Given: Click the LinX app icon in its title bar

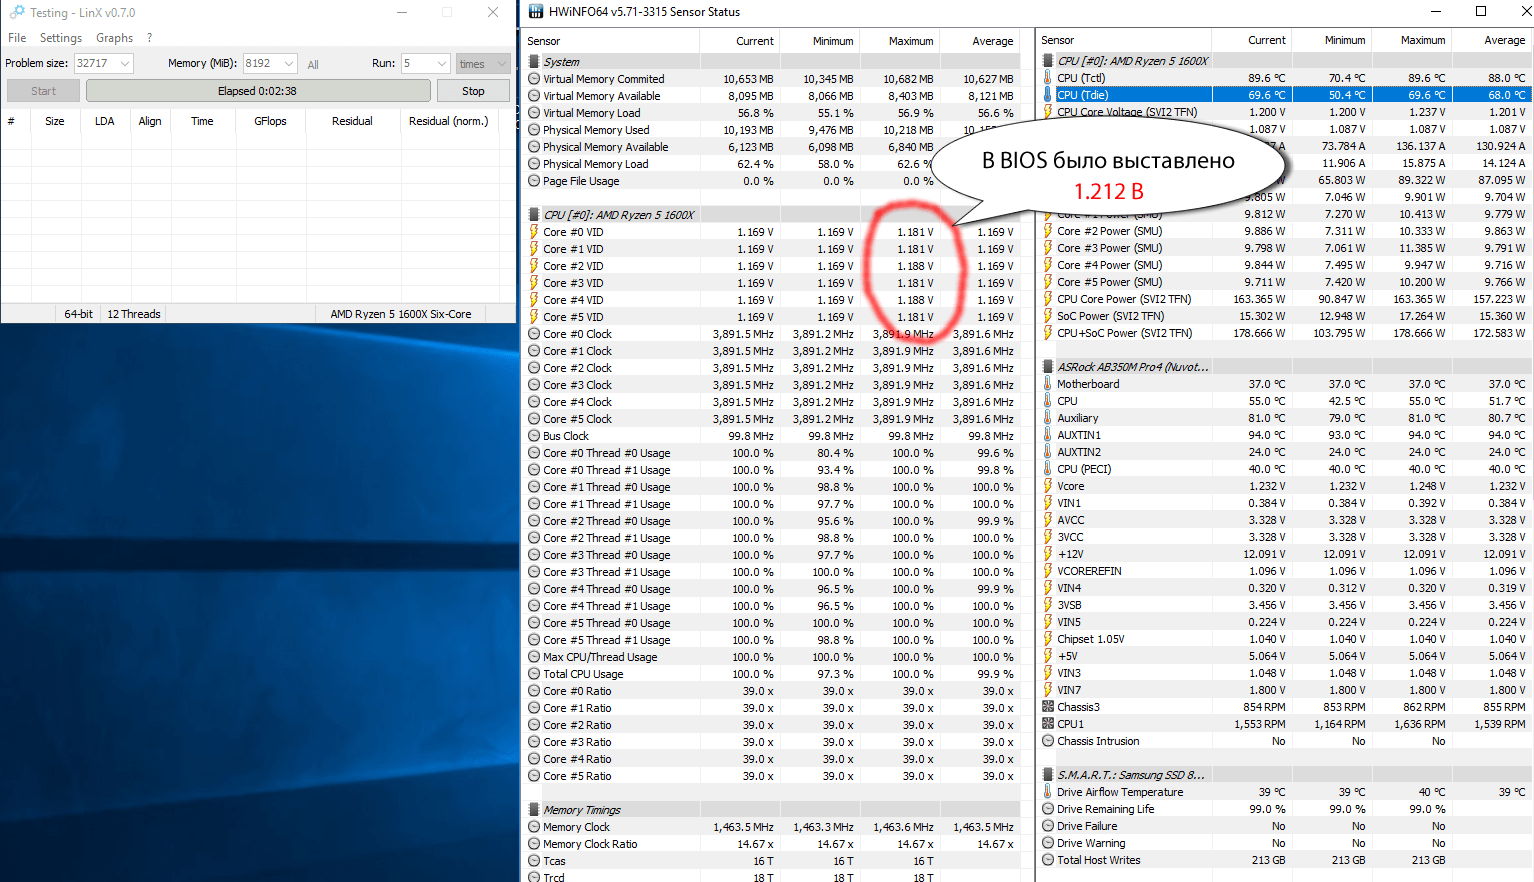Looking at the screenshot, I should click(16, 12).
